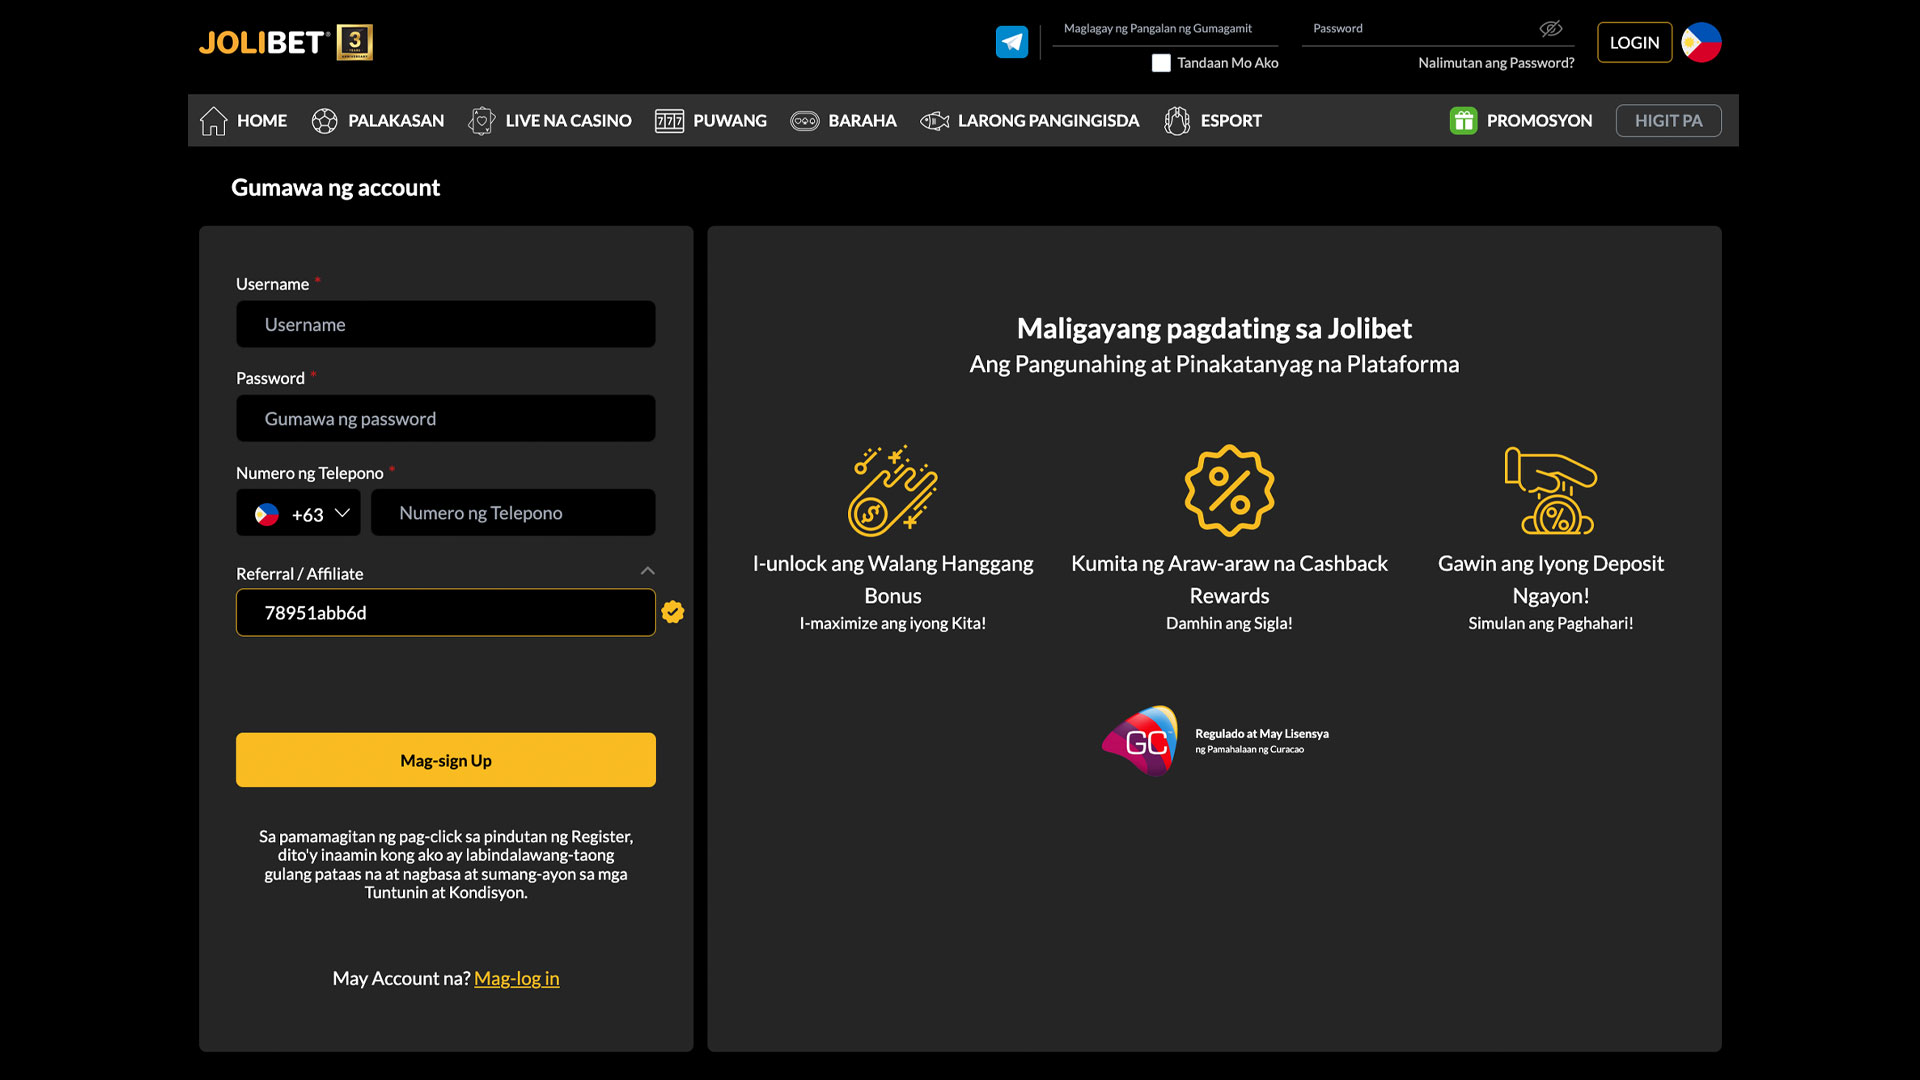The image size is (1920, 1080).
Task: Focus the Numero ng Telepono field
Action: click(513, 513)
